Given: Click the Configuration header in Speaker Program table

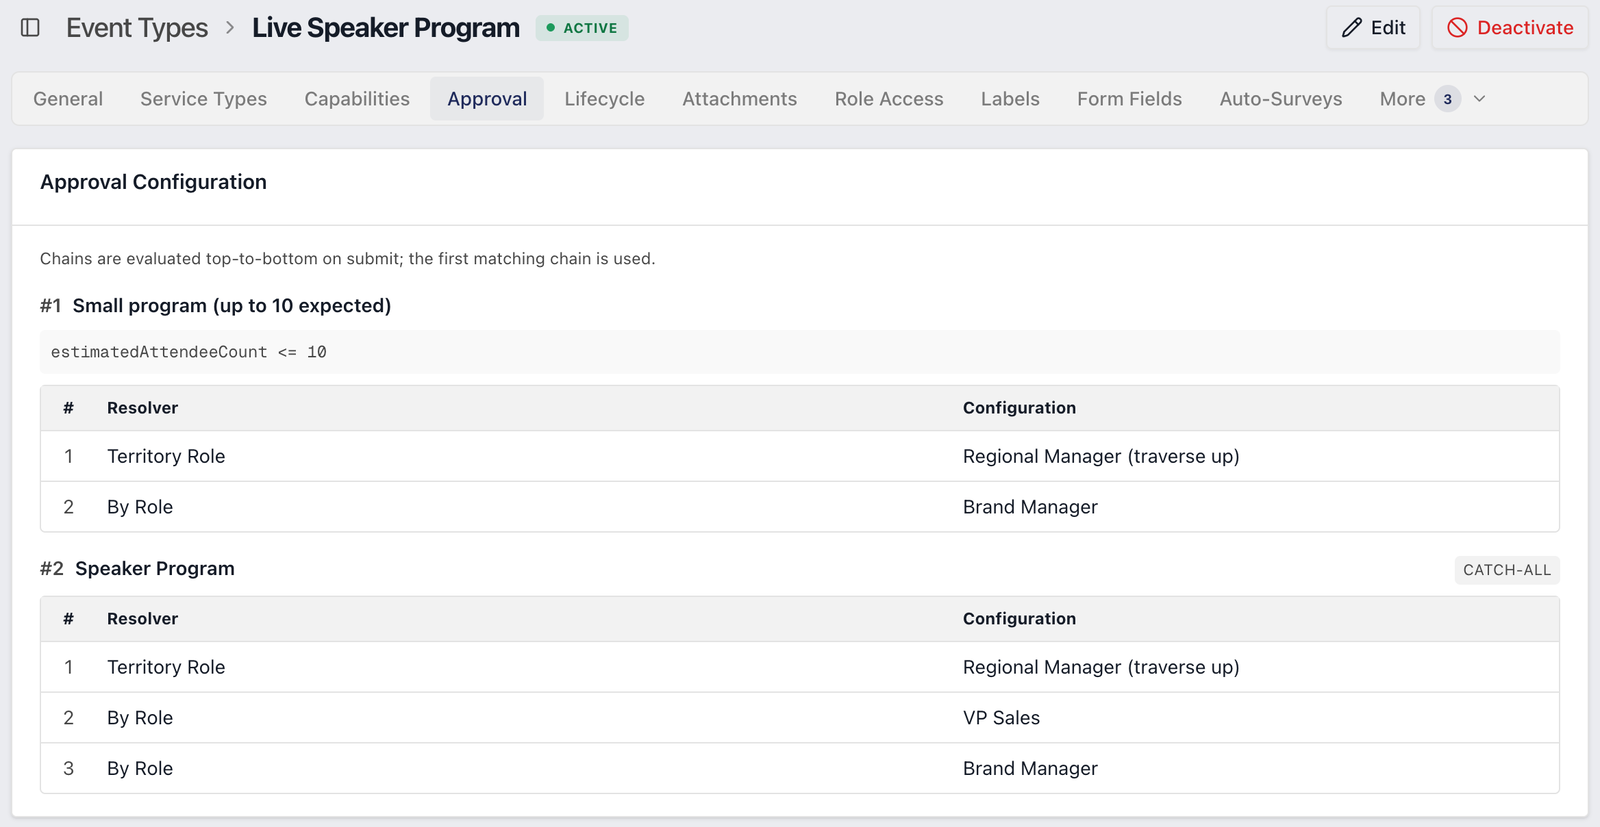Looking at the screenshot, I should pos(1019,619).
